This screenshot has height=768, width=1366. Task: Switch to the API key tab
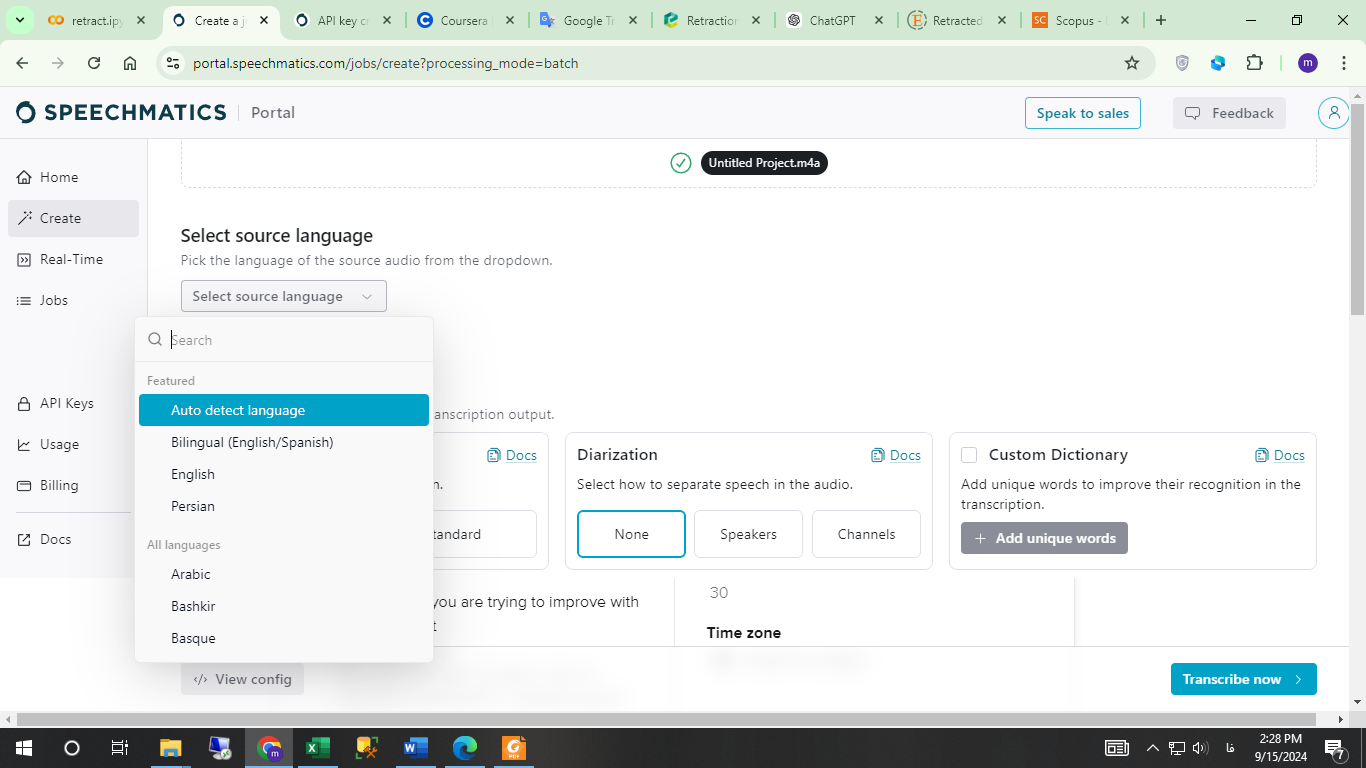343,20
